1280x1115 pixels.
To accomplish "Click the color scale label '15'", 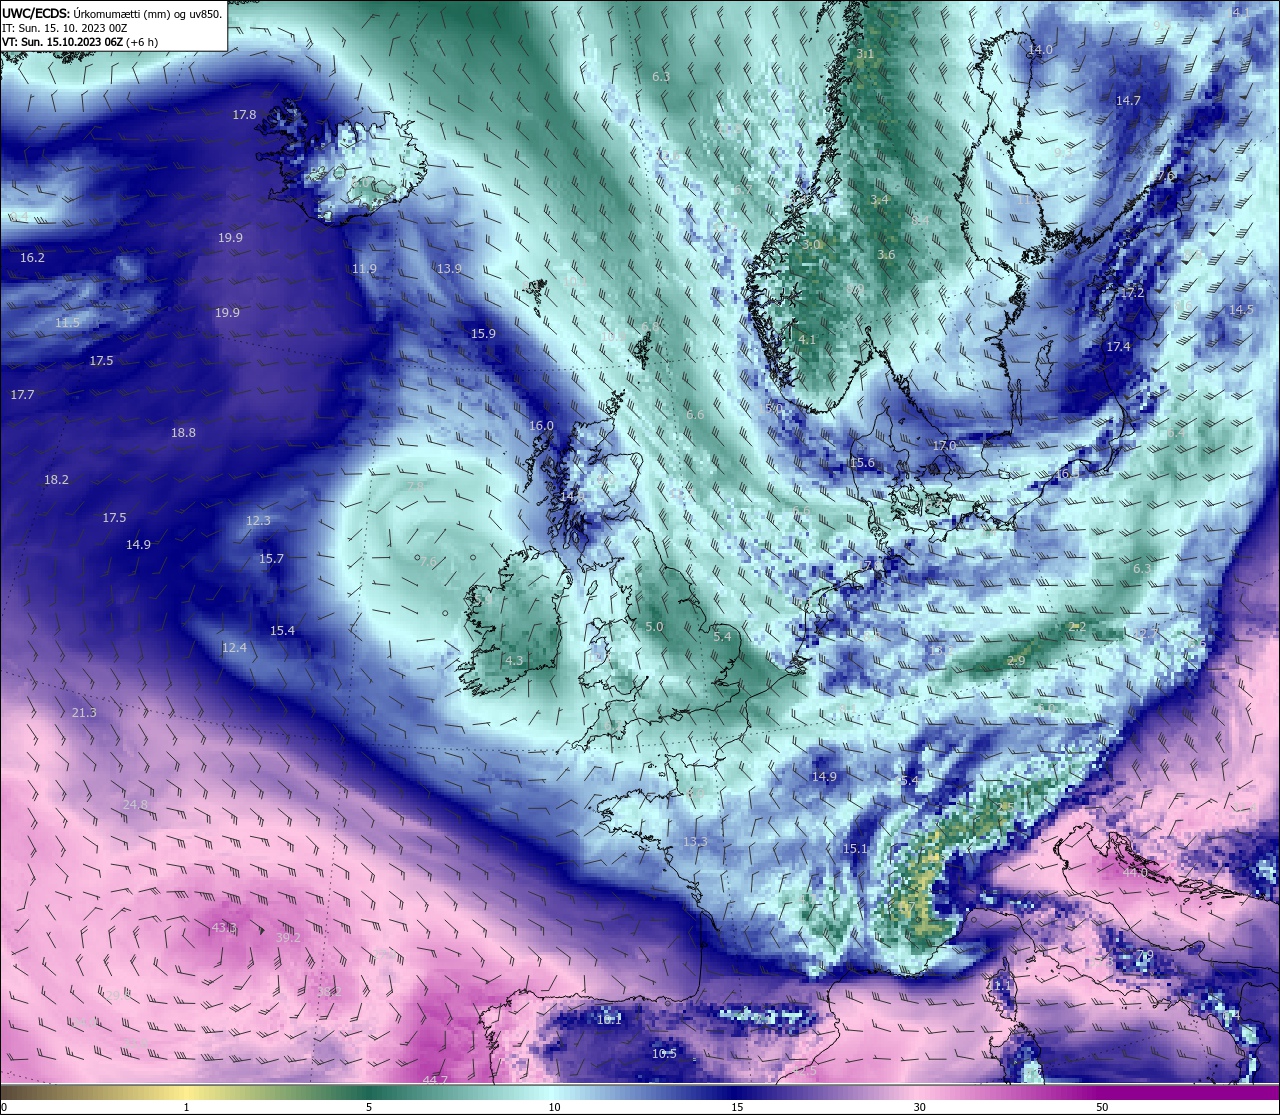I will (736, 1107).
